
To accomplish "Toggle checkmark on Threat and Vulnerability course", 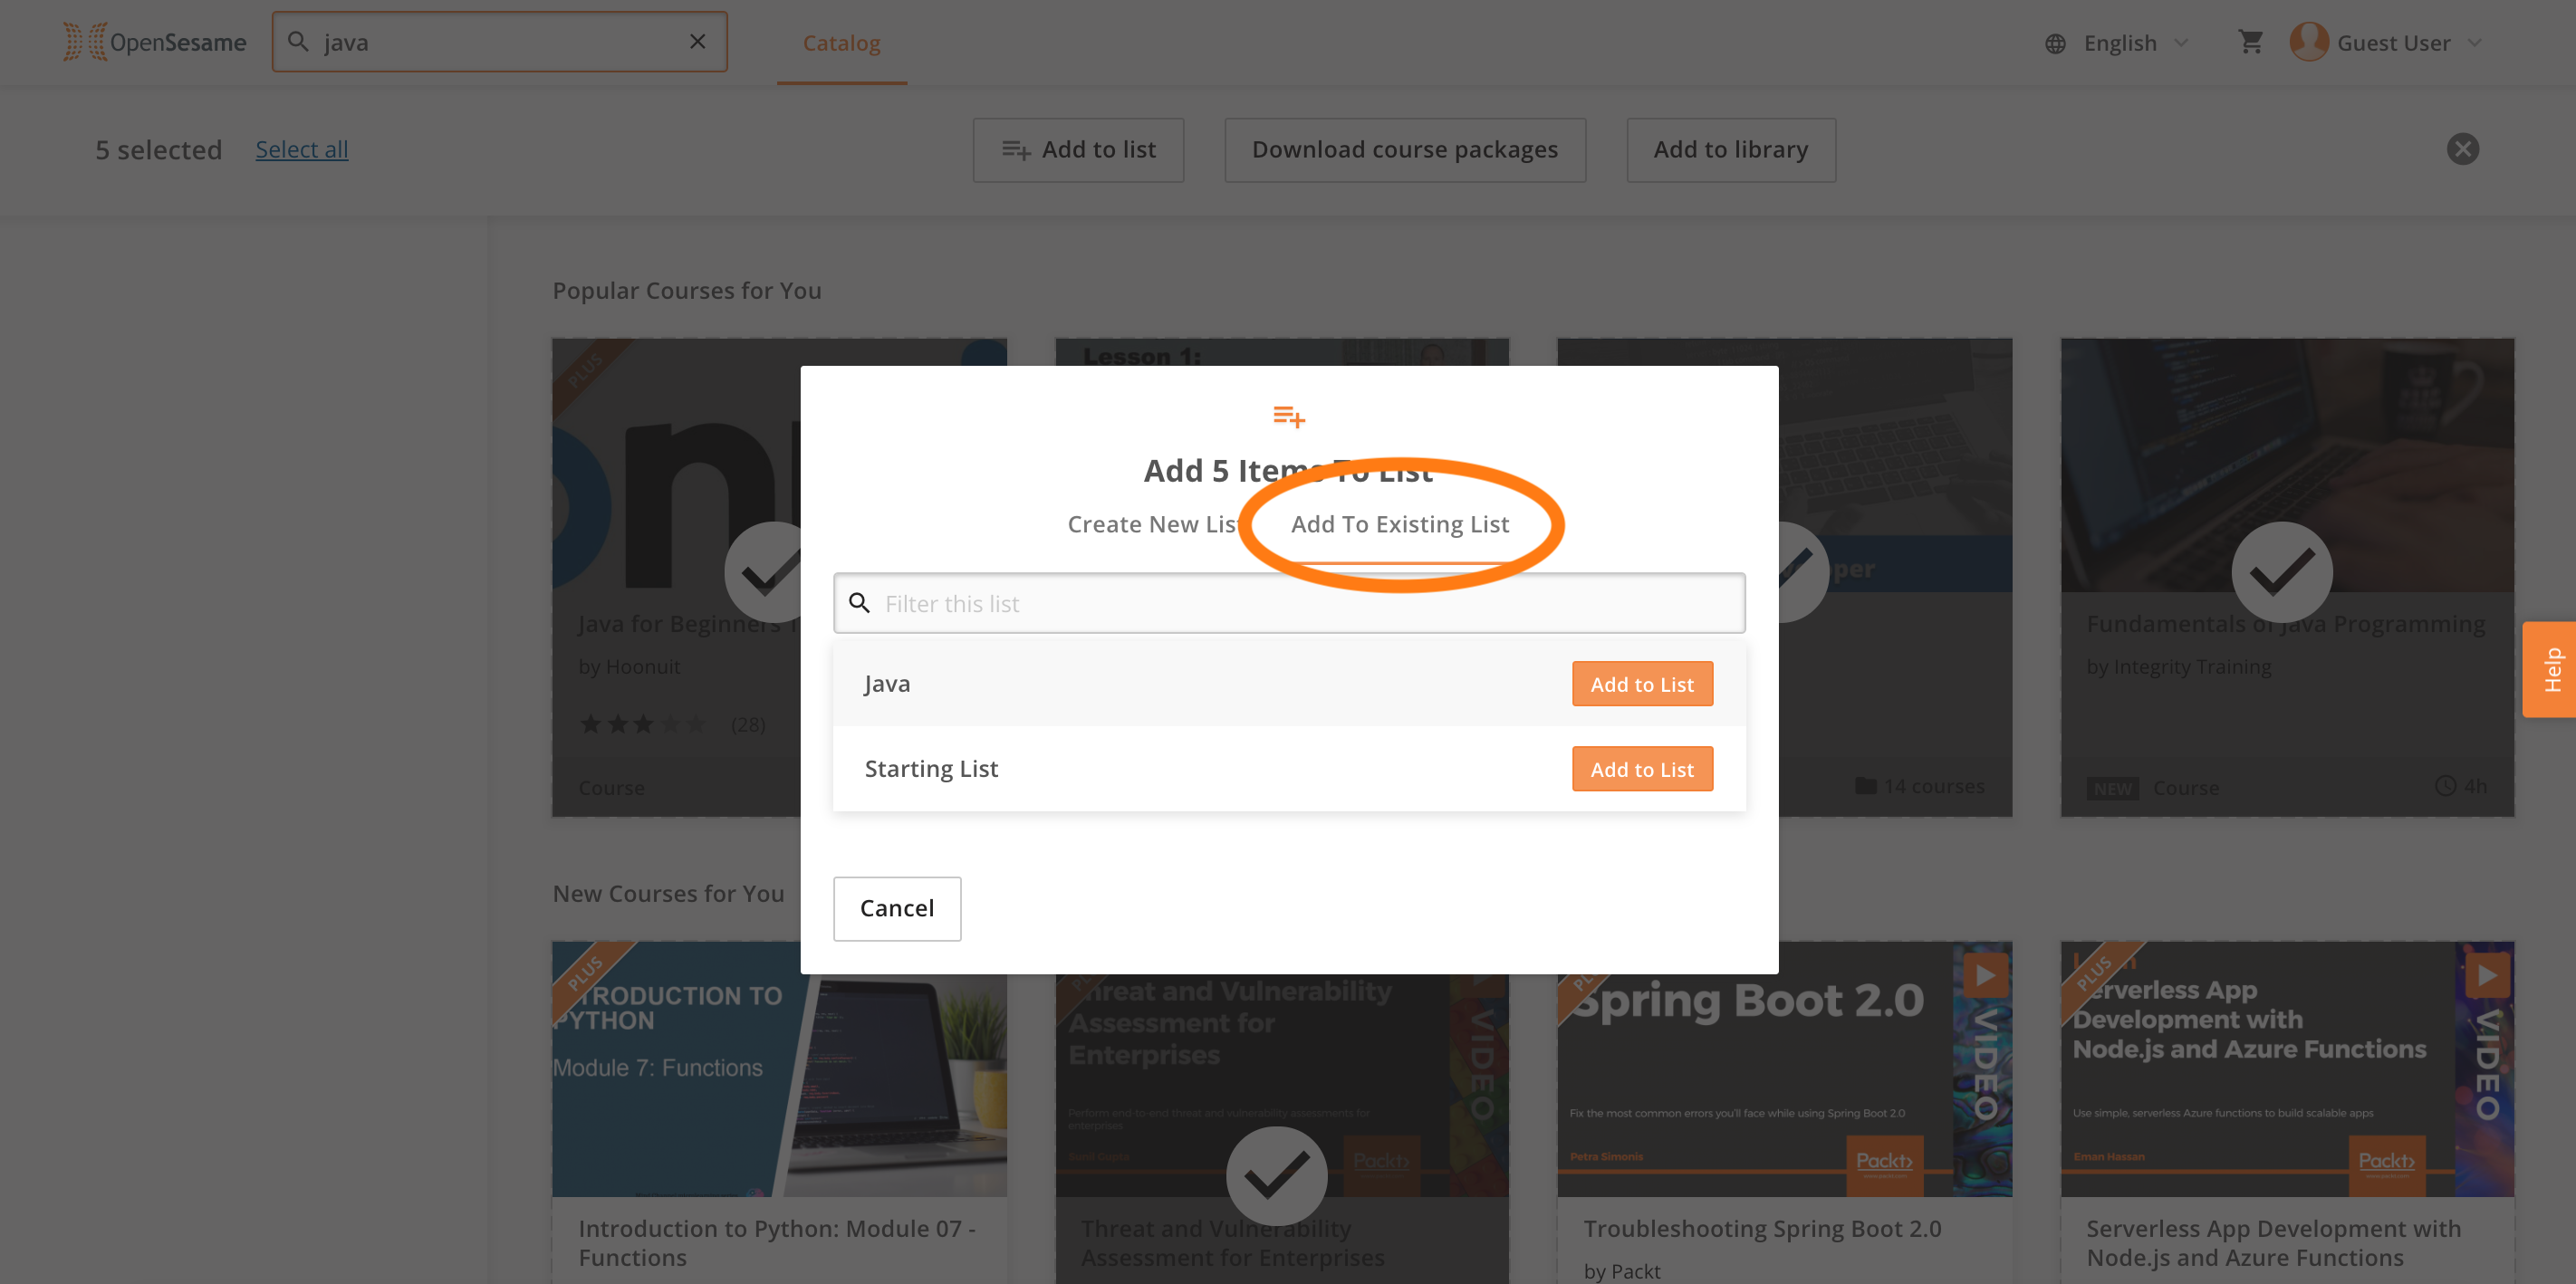I will point(1277,1177).
